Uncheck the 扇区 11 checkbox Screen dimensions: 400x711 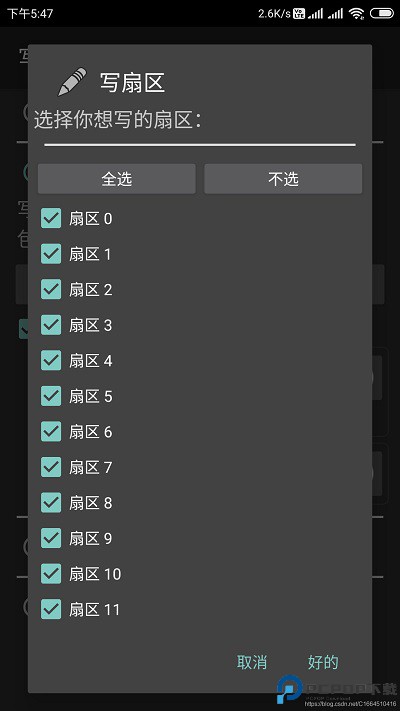(51, 609)
